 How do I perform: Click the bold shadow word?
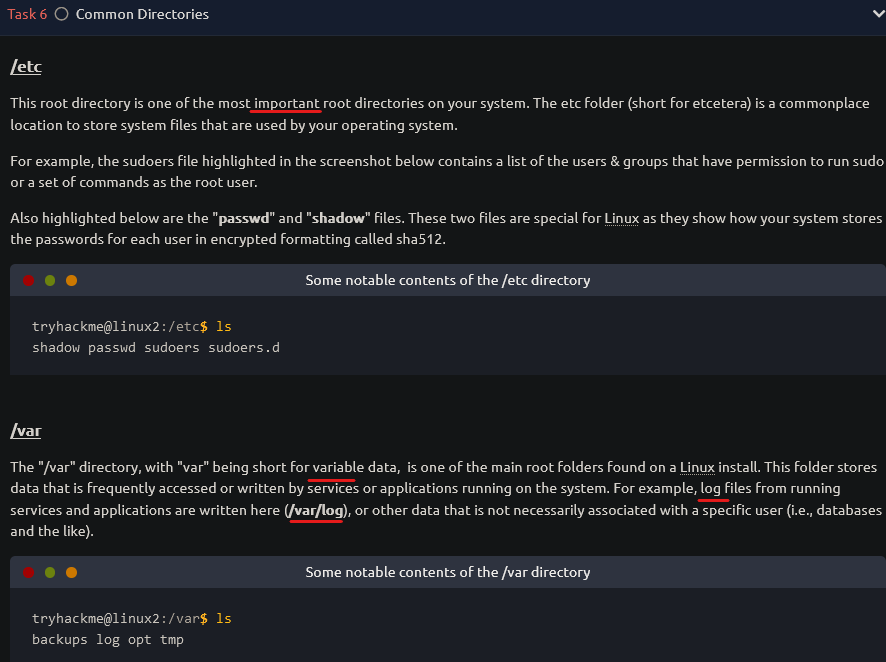coord(338,218)
